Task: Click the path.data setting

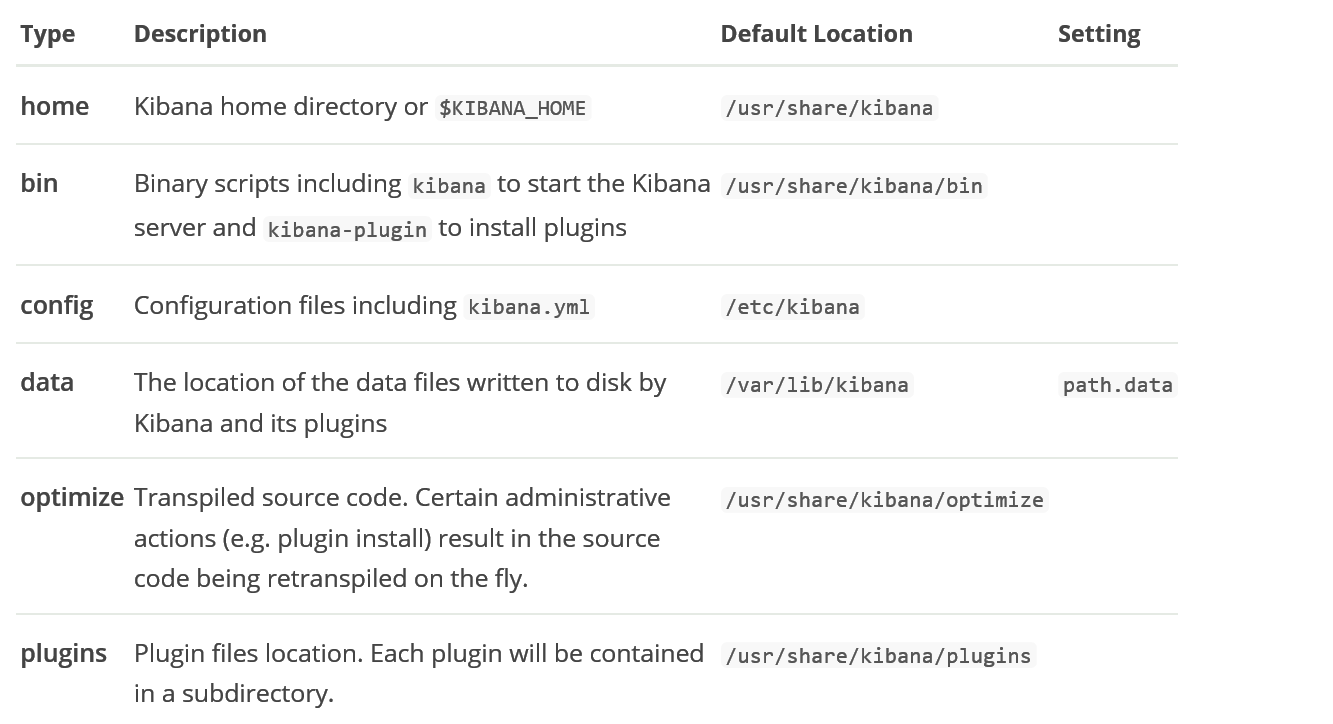Action: tap(1118, 385)
